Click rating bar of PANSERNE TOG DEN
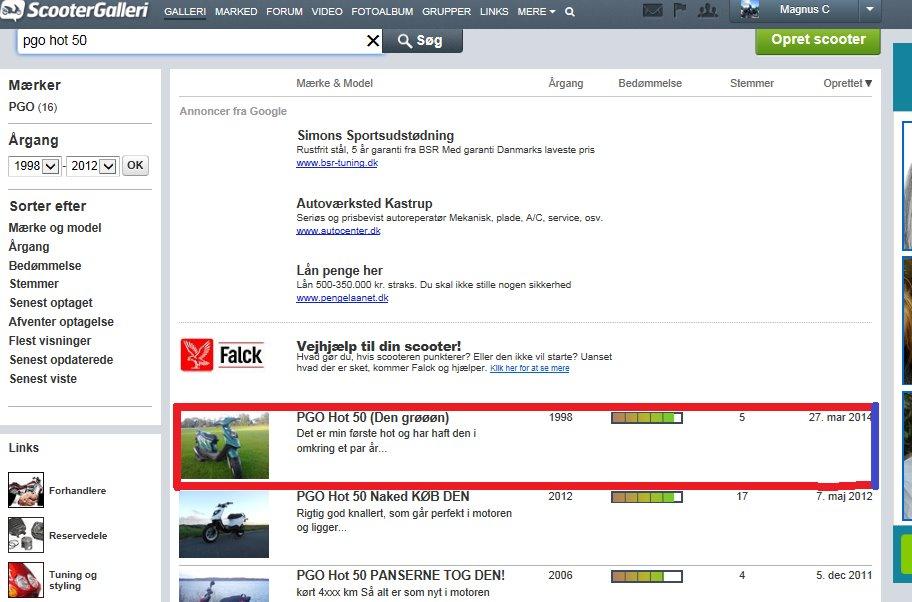Viewport: 912px width, 602px height. click(647, 576)
